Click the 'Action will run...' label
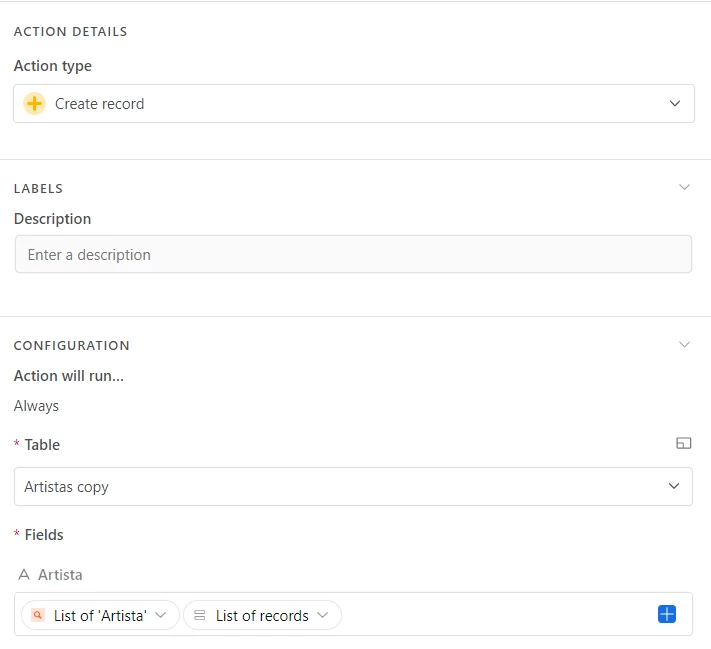The width and height of the screenshot is (711, 649). [68, 376]
